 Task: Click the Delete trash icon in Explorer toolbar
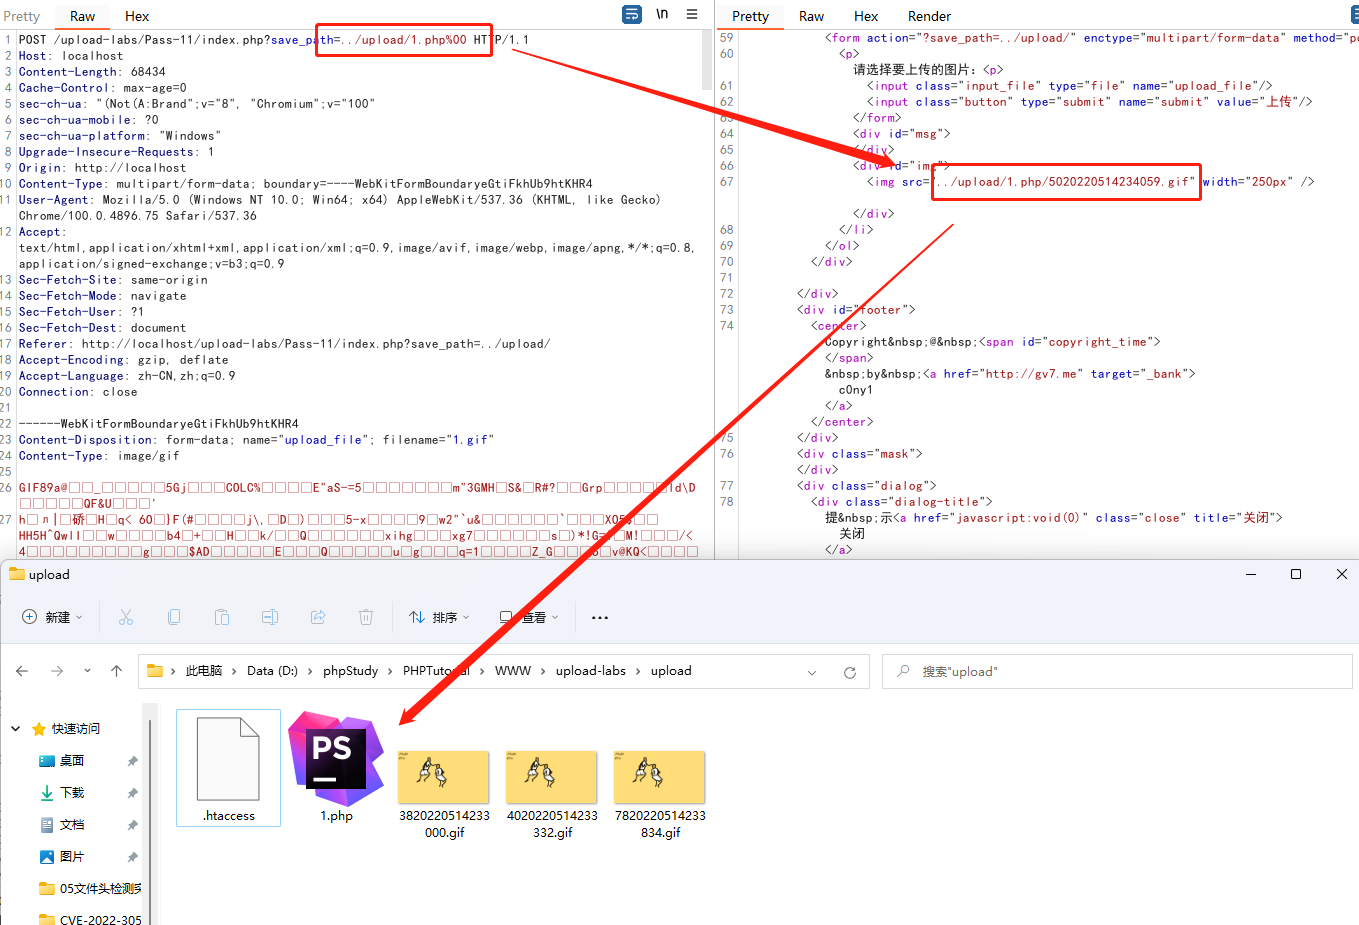(366, 617)
